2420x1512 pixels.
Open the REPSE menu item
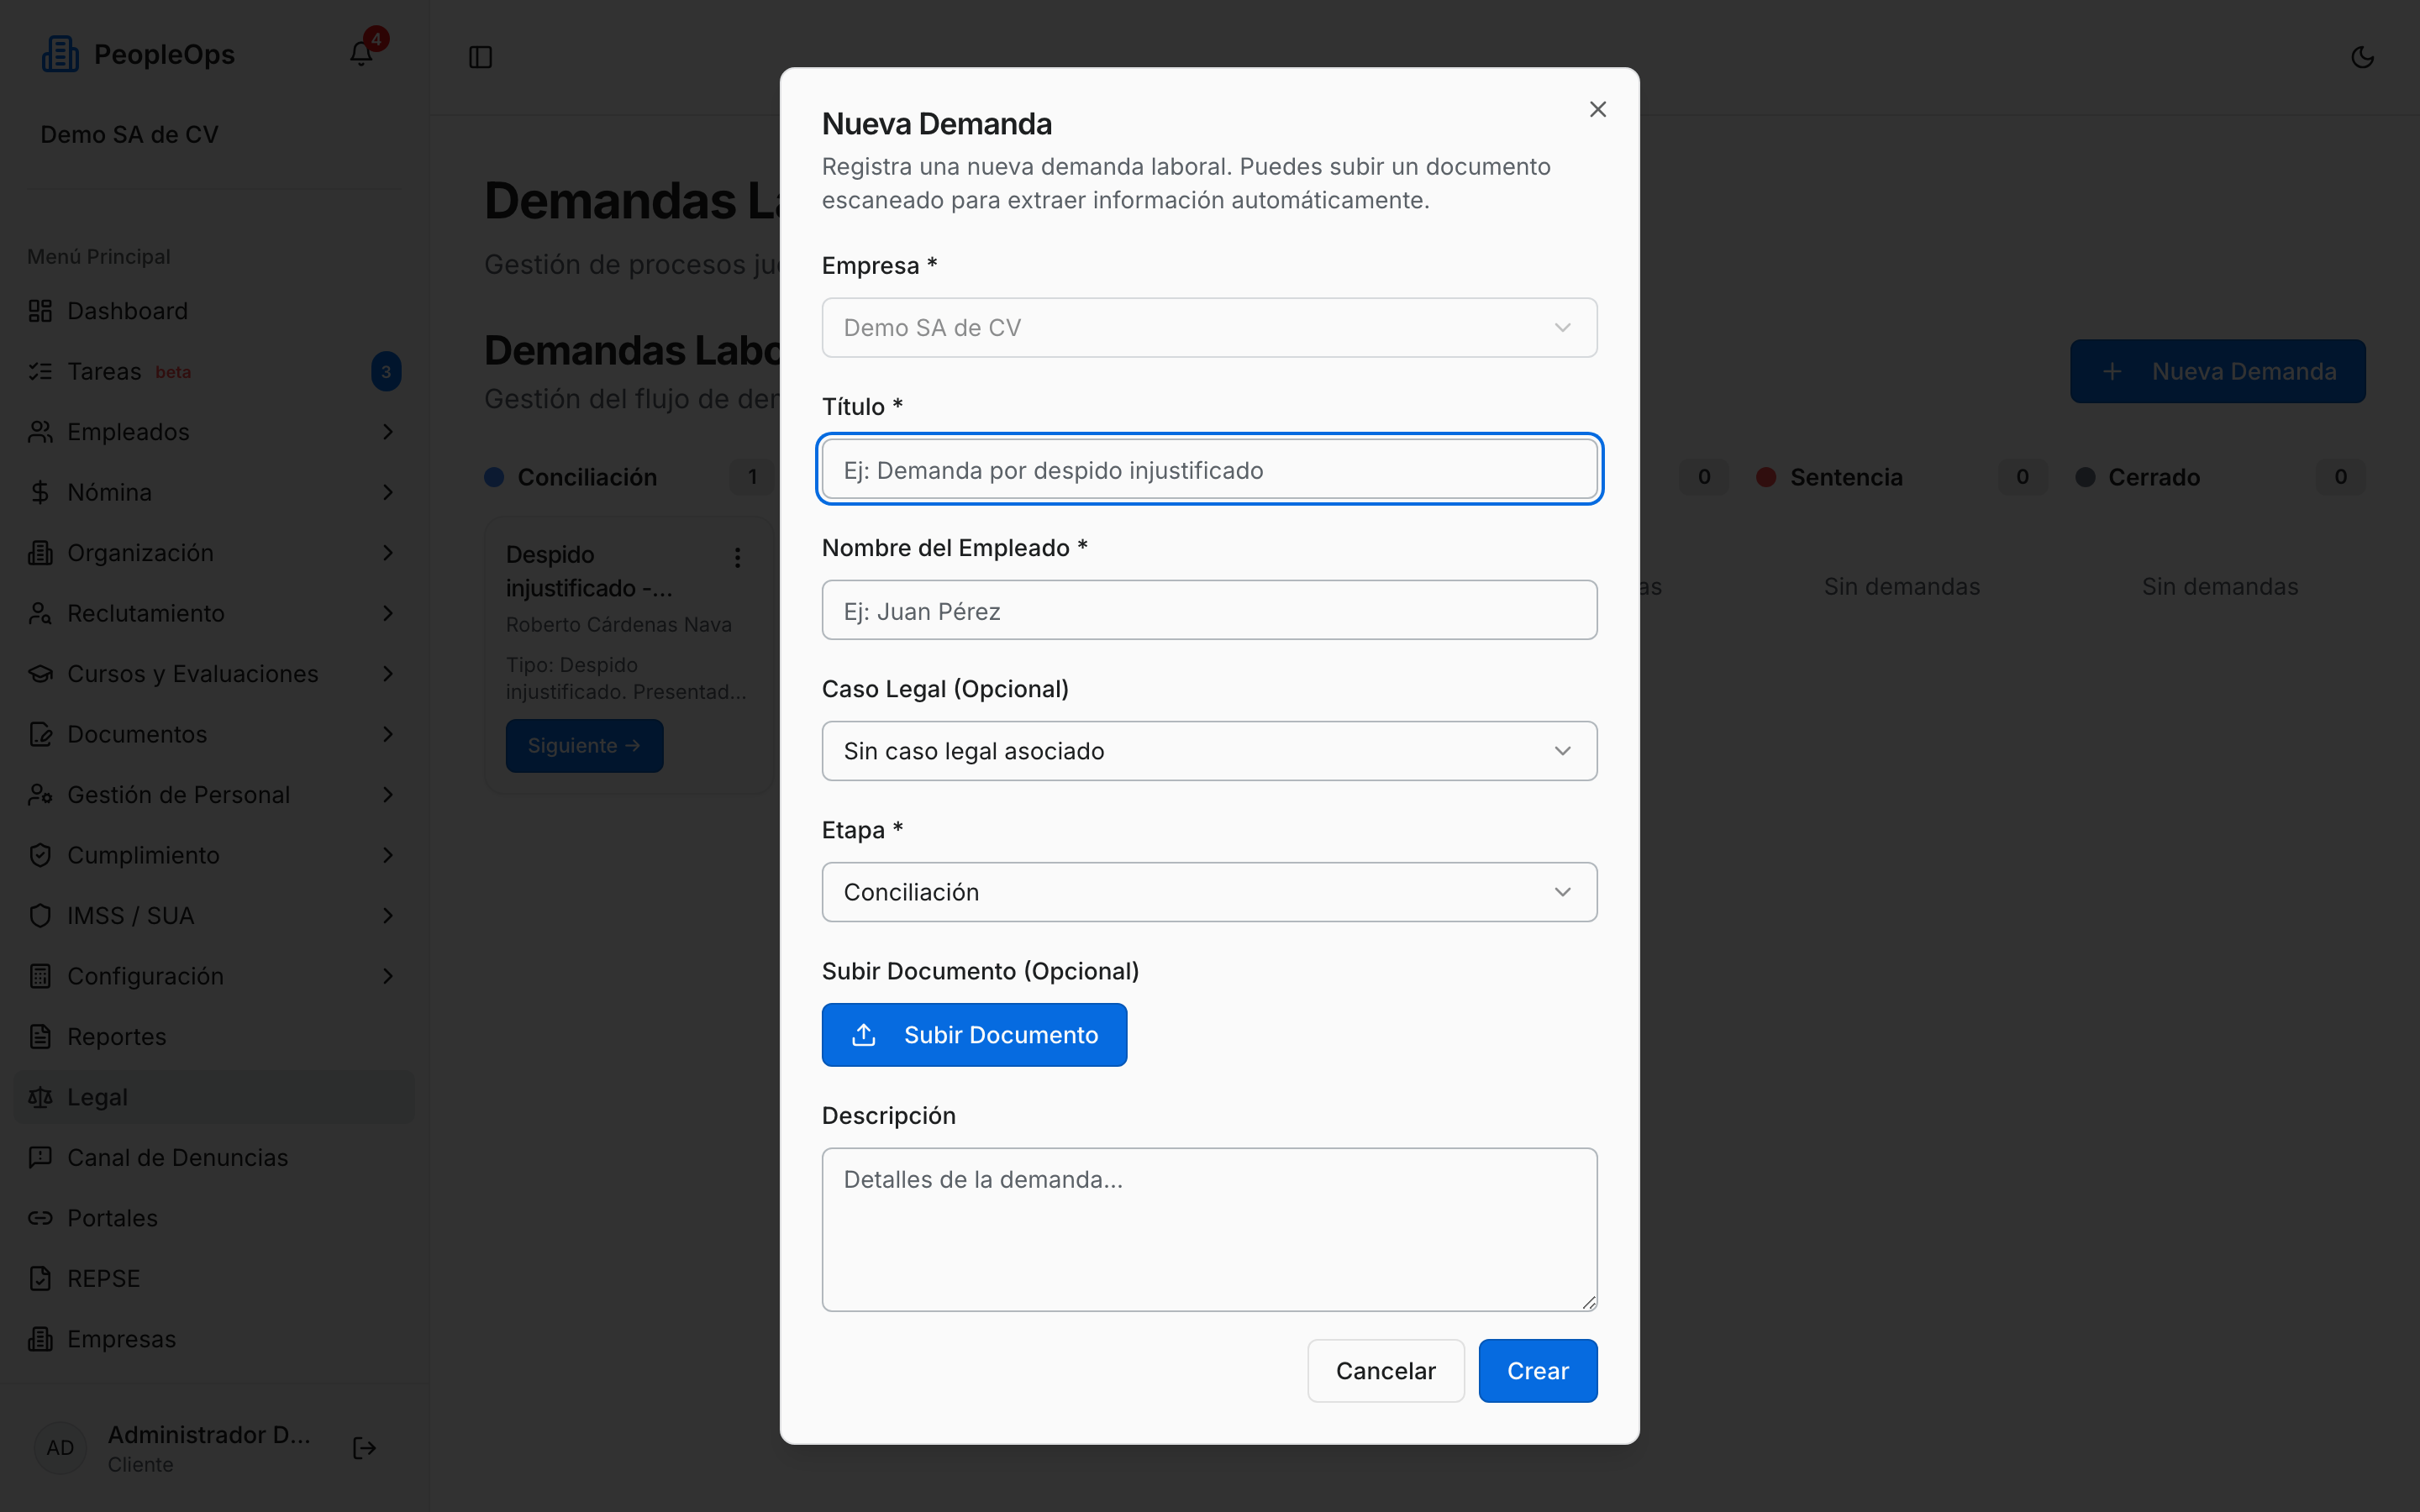[214, 1279]
